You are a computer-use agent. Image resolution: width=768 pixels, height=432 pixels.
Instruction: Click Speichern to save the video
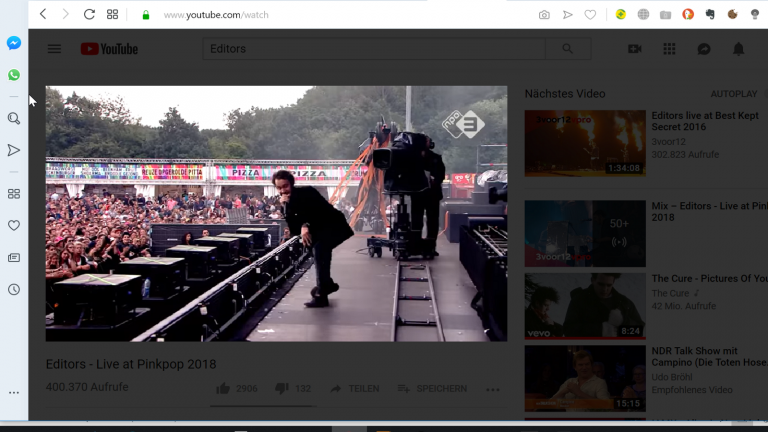point(432,388)
